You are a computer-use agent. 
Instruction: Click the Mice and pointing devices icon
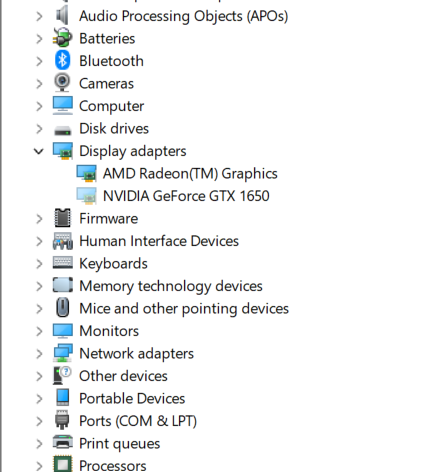click(x=62, y=308)
